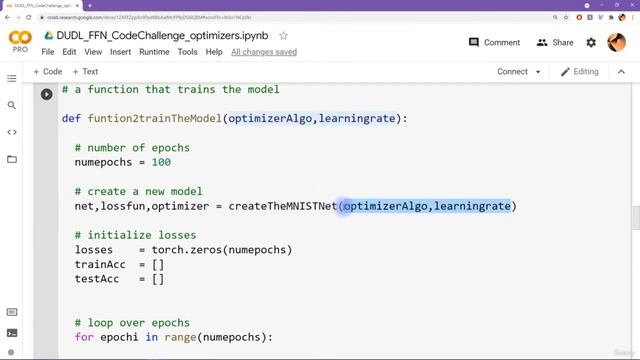Click the comment '# create a new model'
Viewport: 640px width, 360px height.
click(138, 192)
